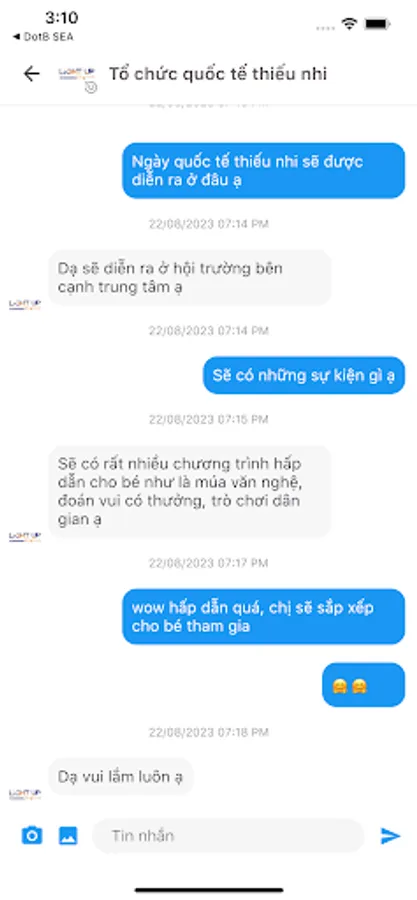Image resolution: width=417 pixels, height=900 pixels.
Task: Tap the back arrow icon
Action: tap(32, 74)
